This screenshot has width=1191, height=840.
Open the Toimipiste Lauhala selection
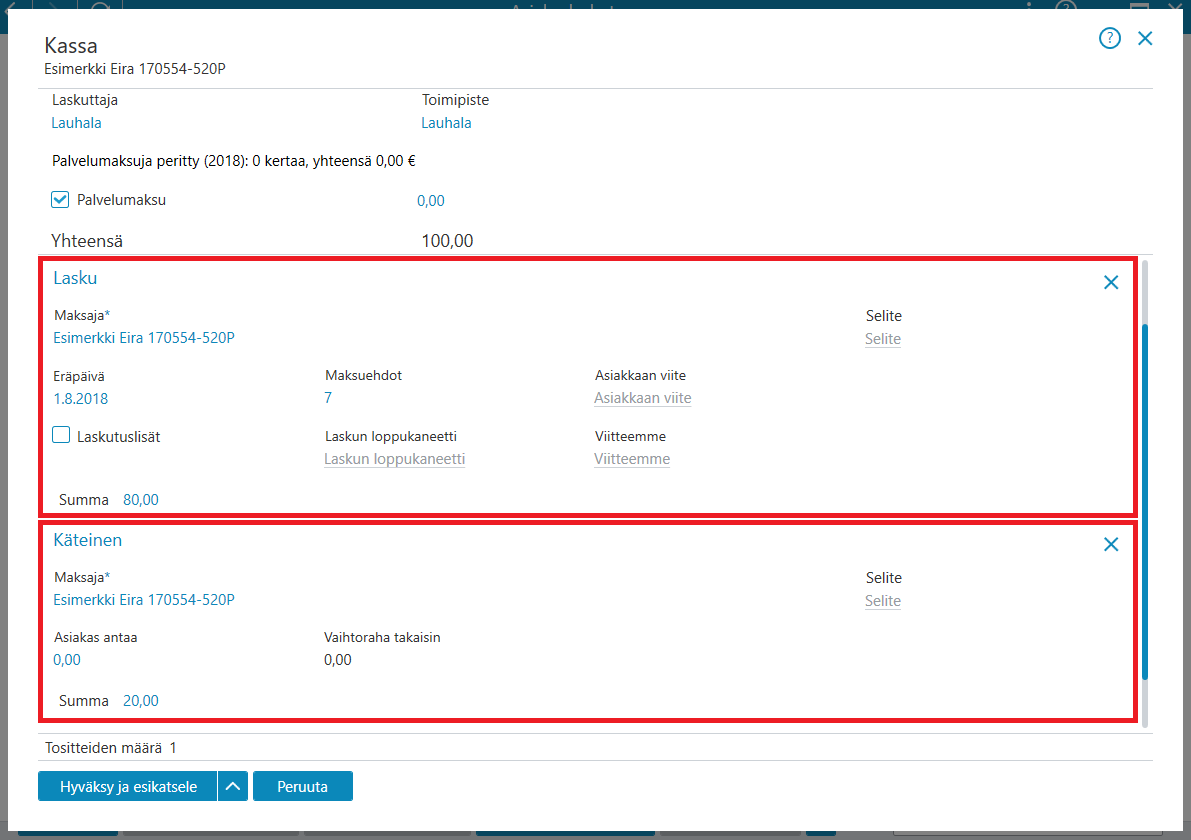coord(447,123)
